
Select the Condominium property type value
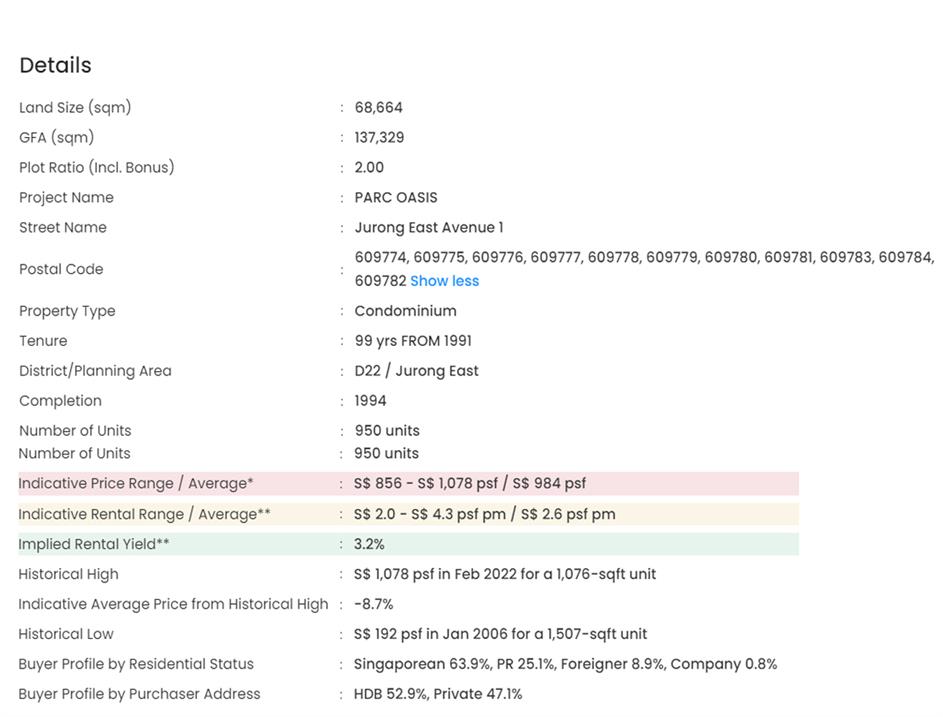[x=405, y=311]
